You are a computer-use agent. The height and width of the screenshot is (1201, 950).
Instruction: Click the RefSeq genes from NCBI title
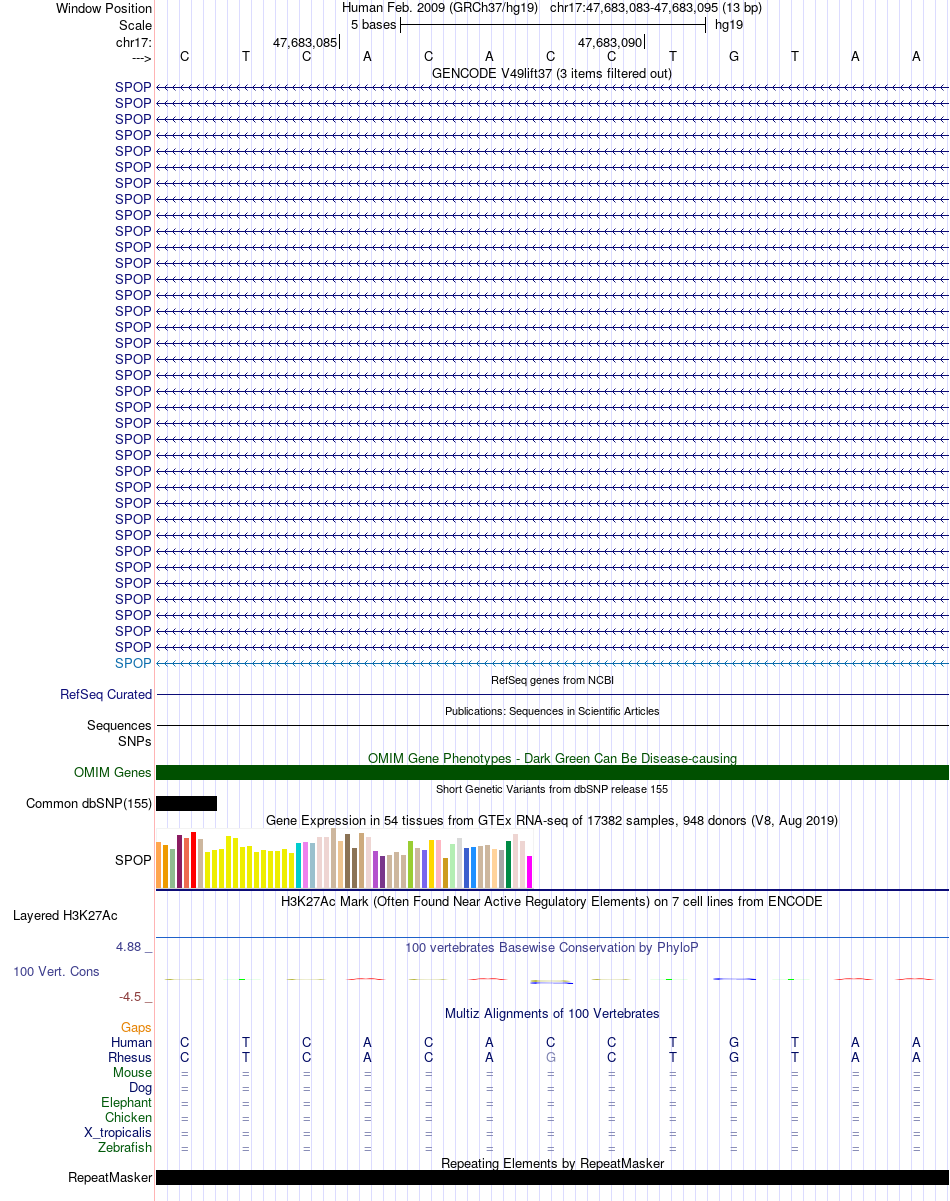click(x=552, y=680)
